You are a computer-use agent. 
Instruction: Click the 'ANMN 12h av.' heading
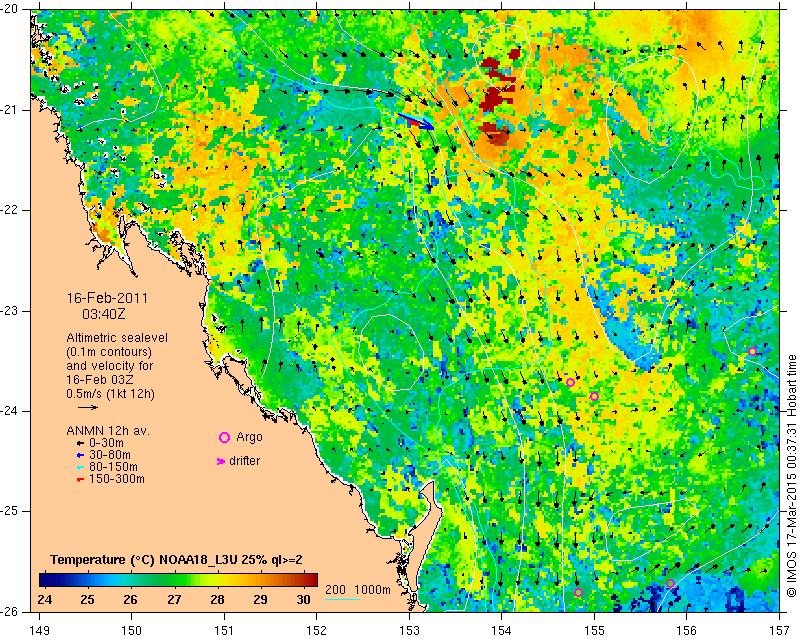tap(108, 431)
